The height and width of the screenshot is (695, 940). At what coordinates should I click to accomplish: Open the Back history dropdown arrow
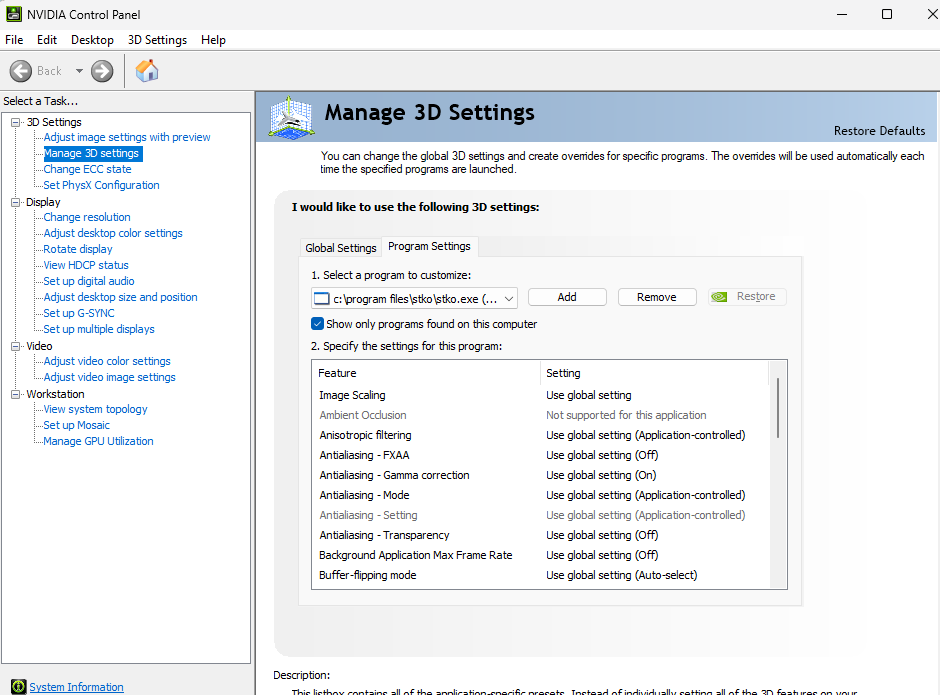79,71
